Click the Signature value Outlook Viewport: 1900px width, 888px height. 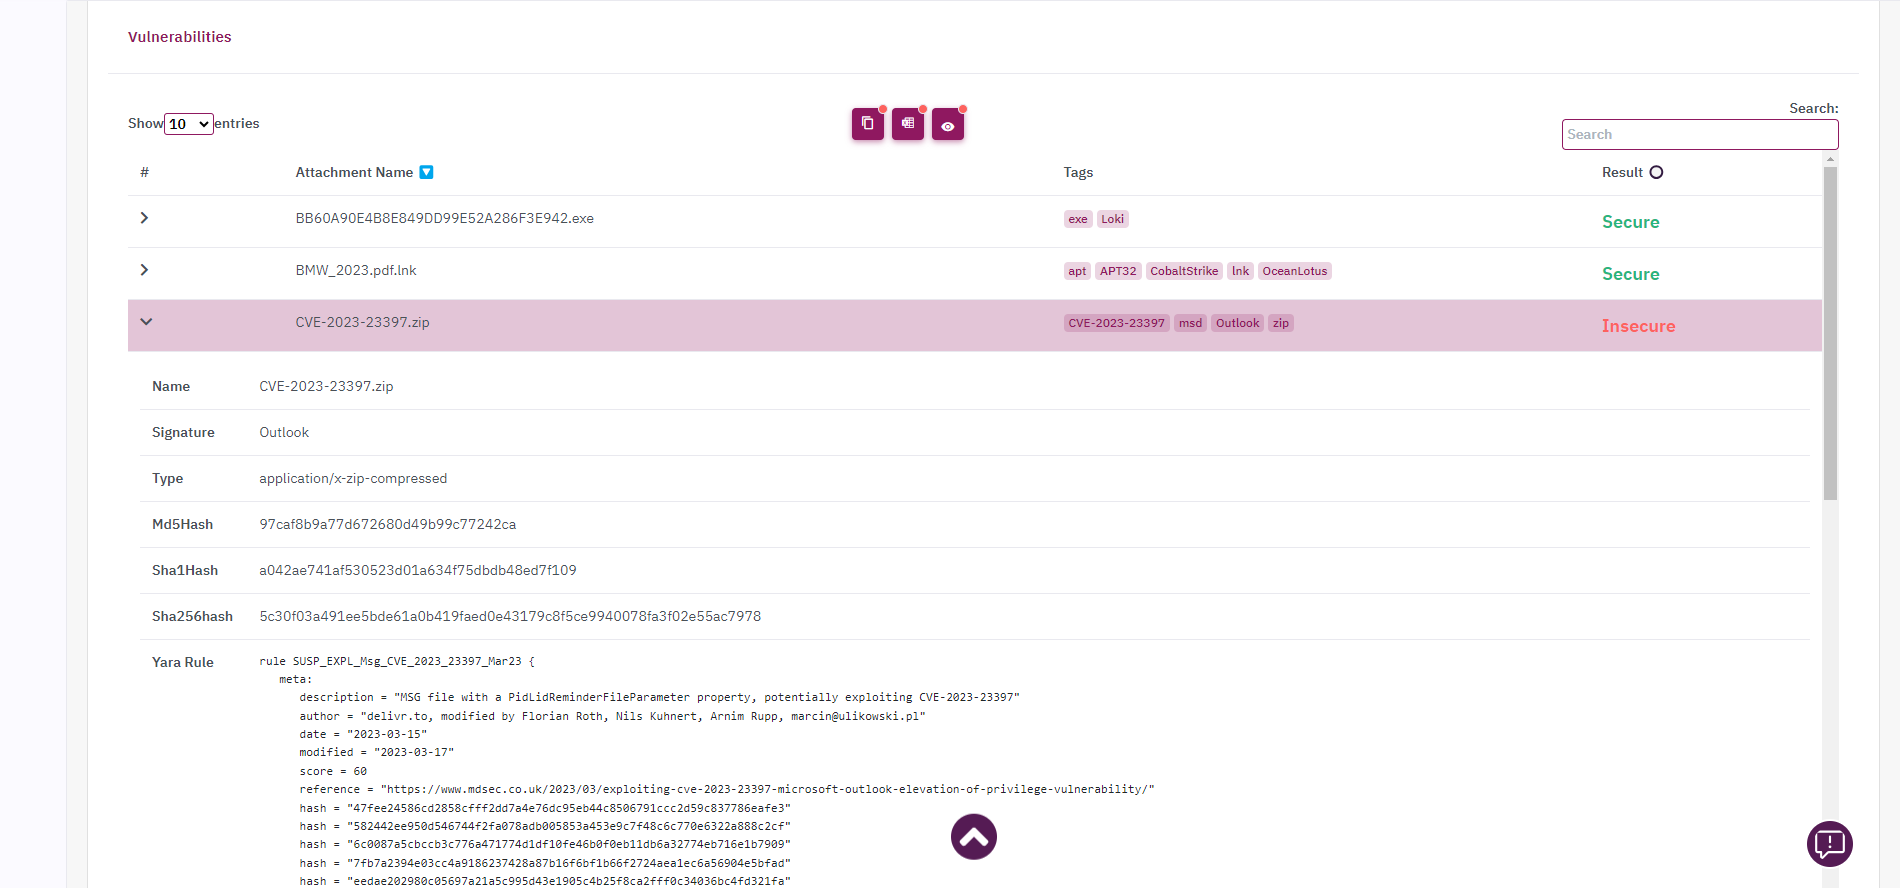(x=284, y=432)
